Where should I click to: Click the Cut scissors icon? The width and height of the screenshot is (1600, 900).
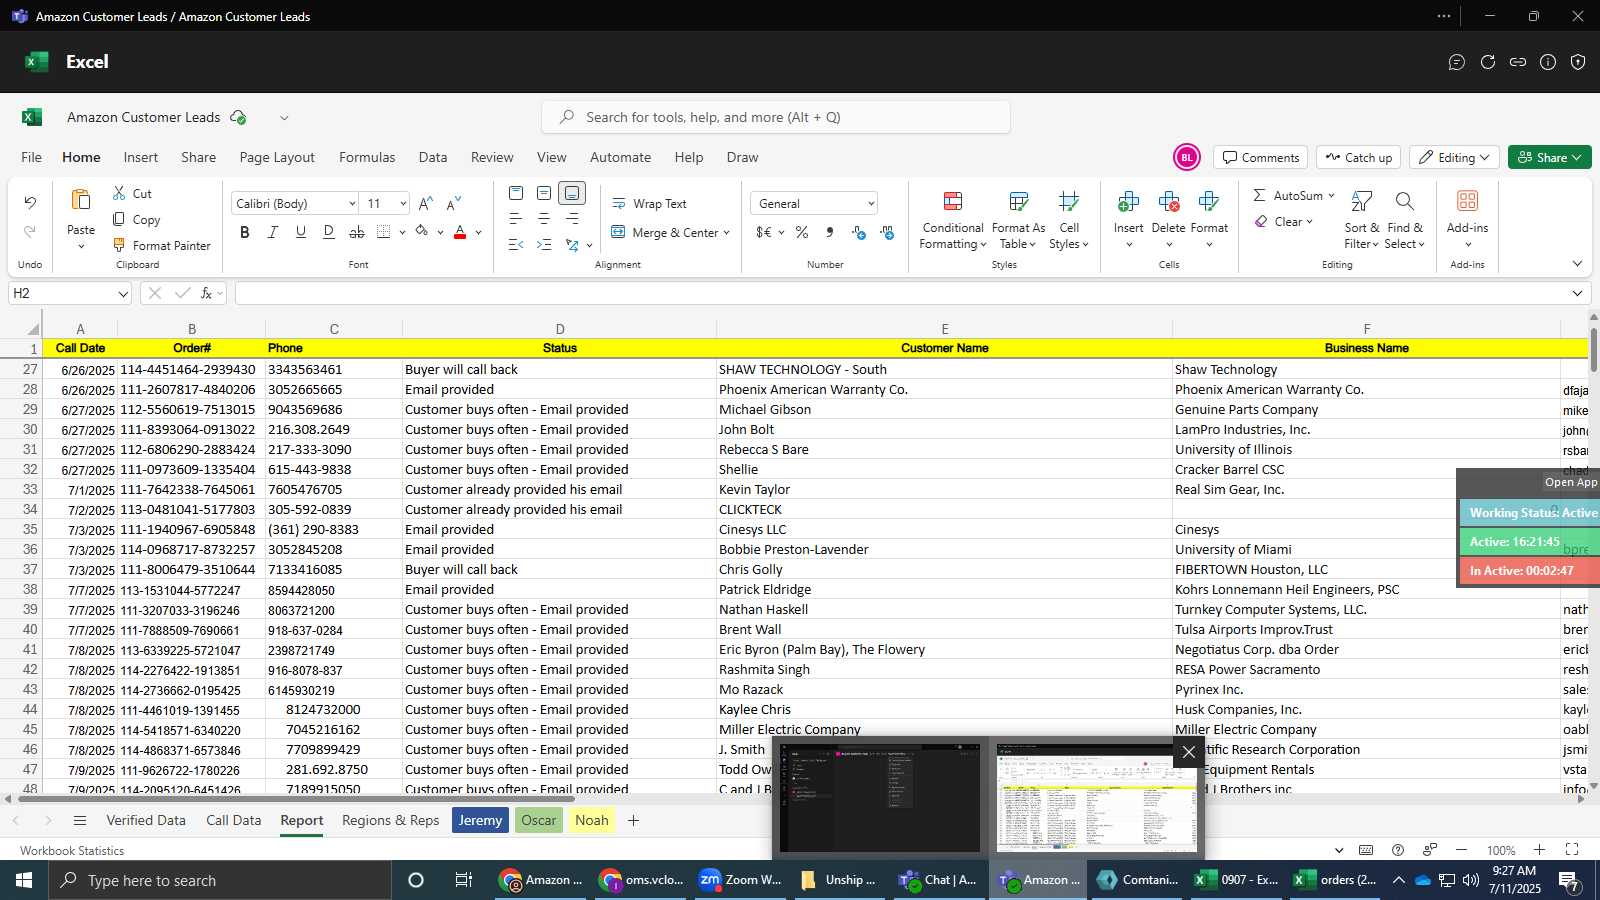[x=119, y=193]
